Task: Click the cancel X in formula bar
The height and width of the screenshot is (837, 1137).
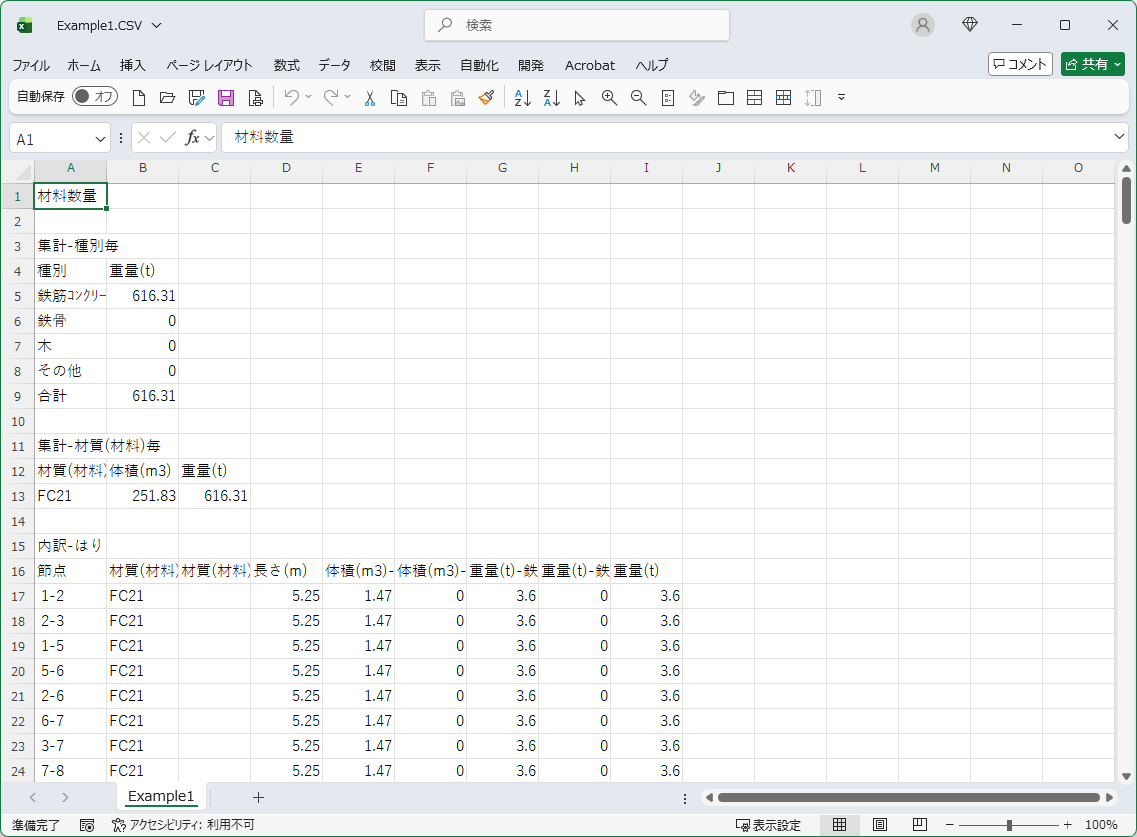Action: coord(144,138)
